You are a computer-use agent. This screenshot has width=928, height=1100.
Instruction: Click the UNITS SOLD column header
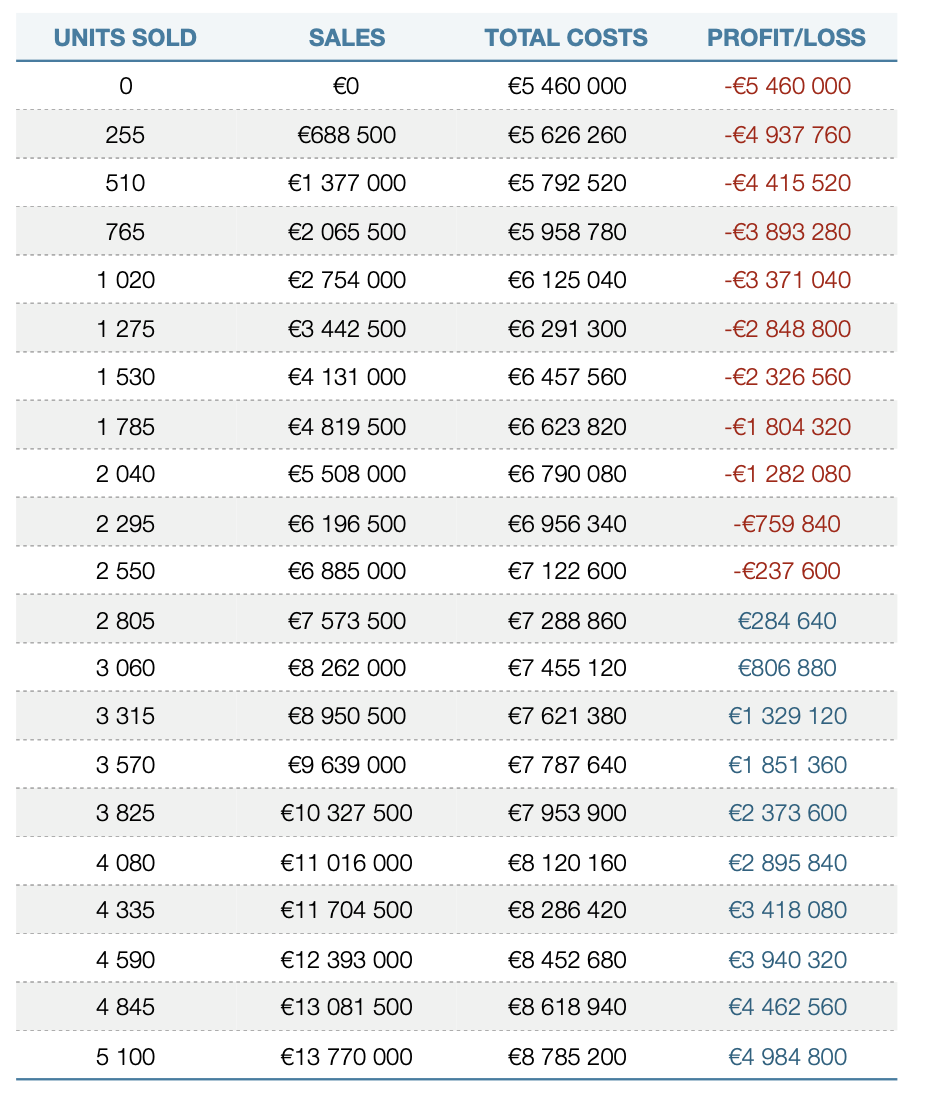click(125, 38)
